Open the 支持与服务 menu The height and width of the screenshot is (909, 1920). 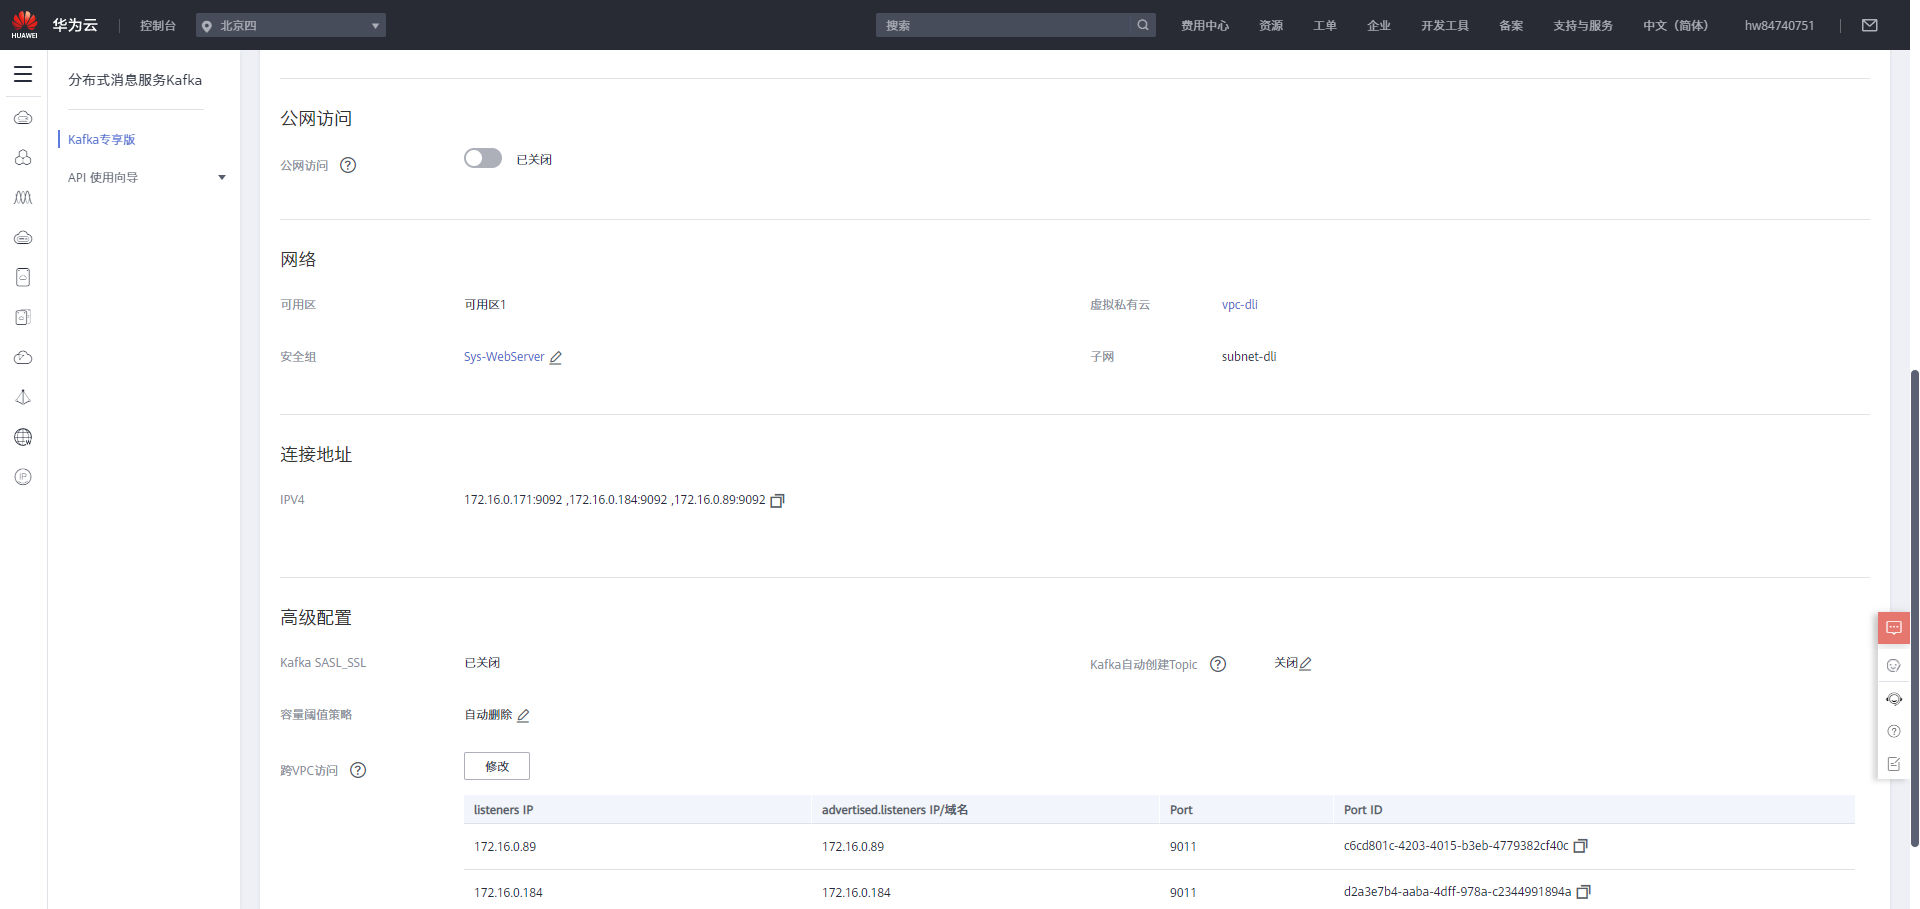point(1583,25)
